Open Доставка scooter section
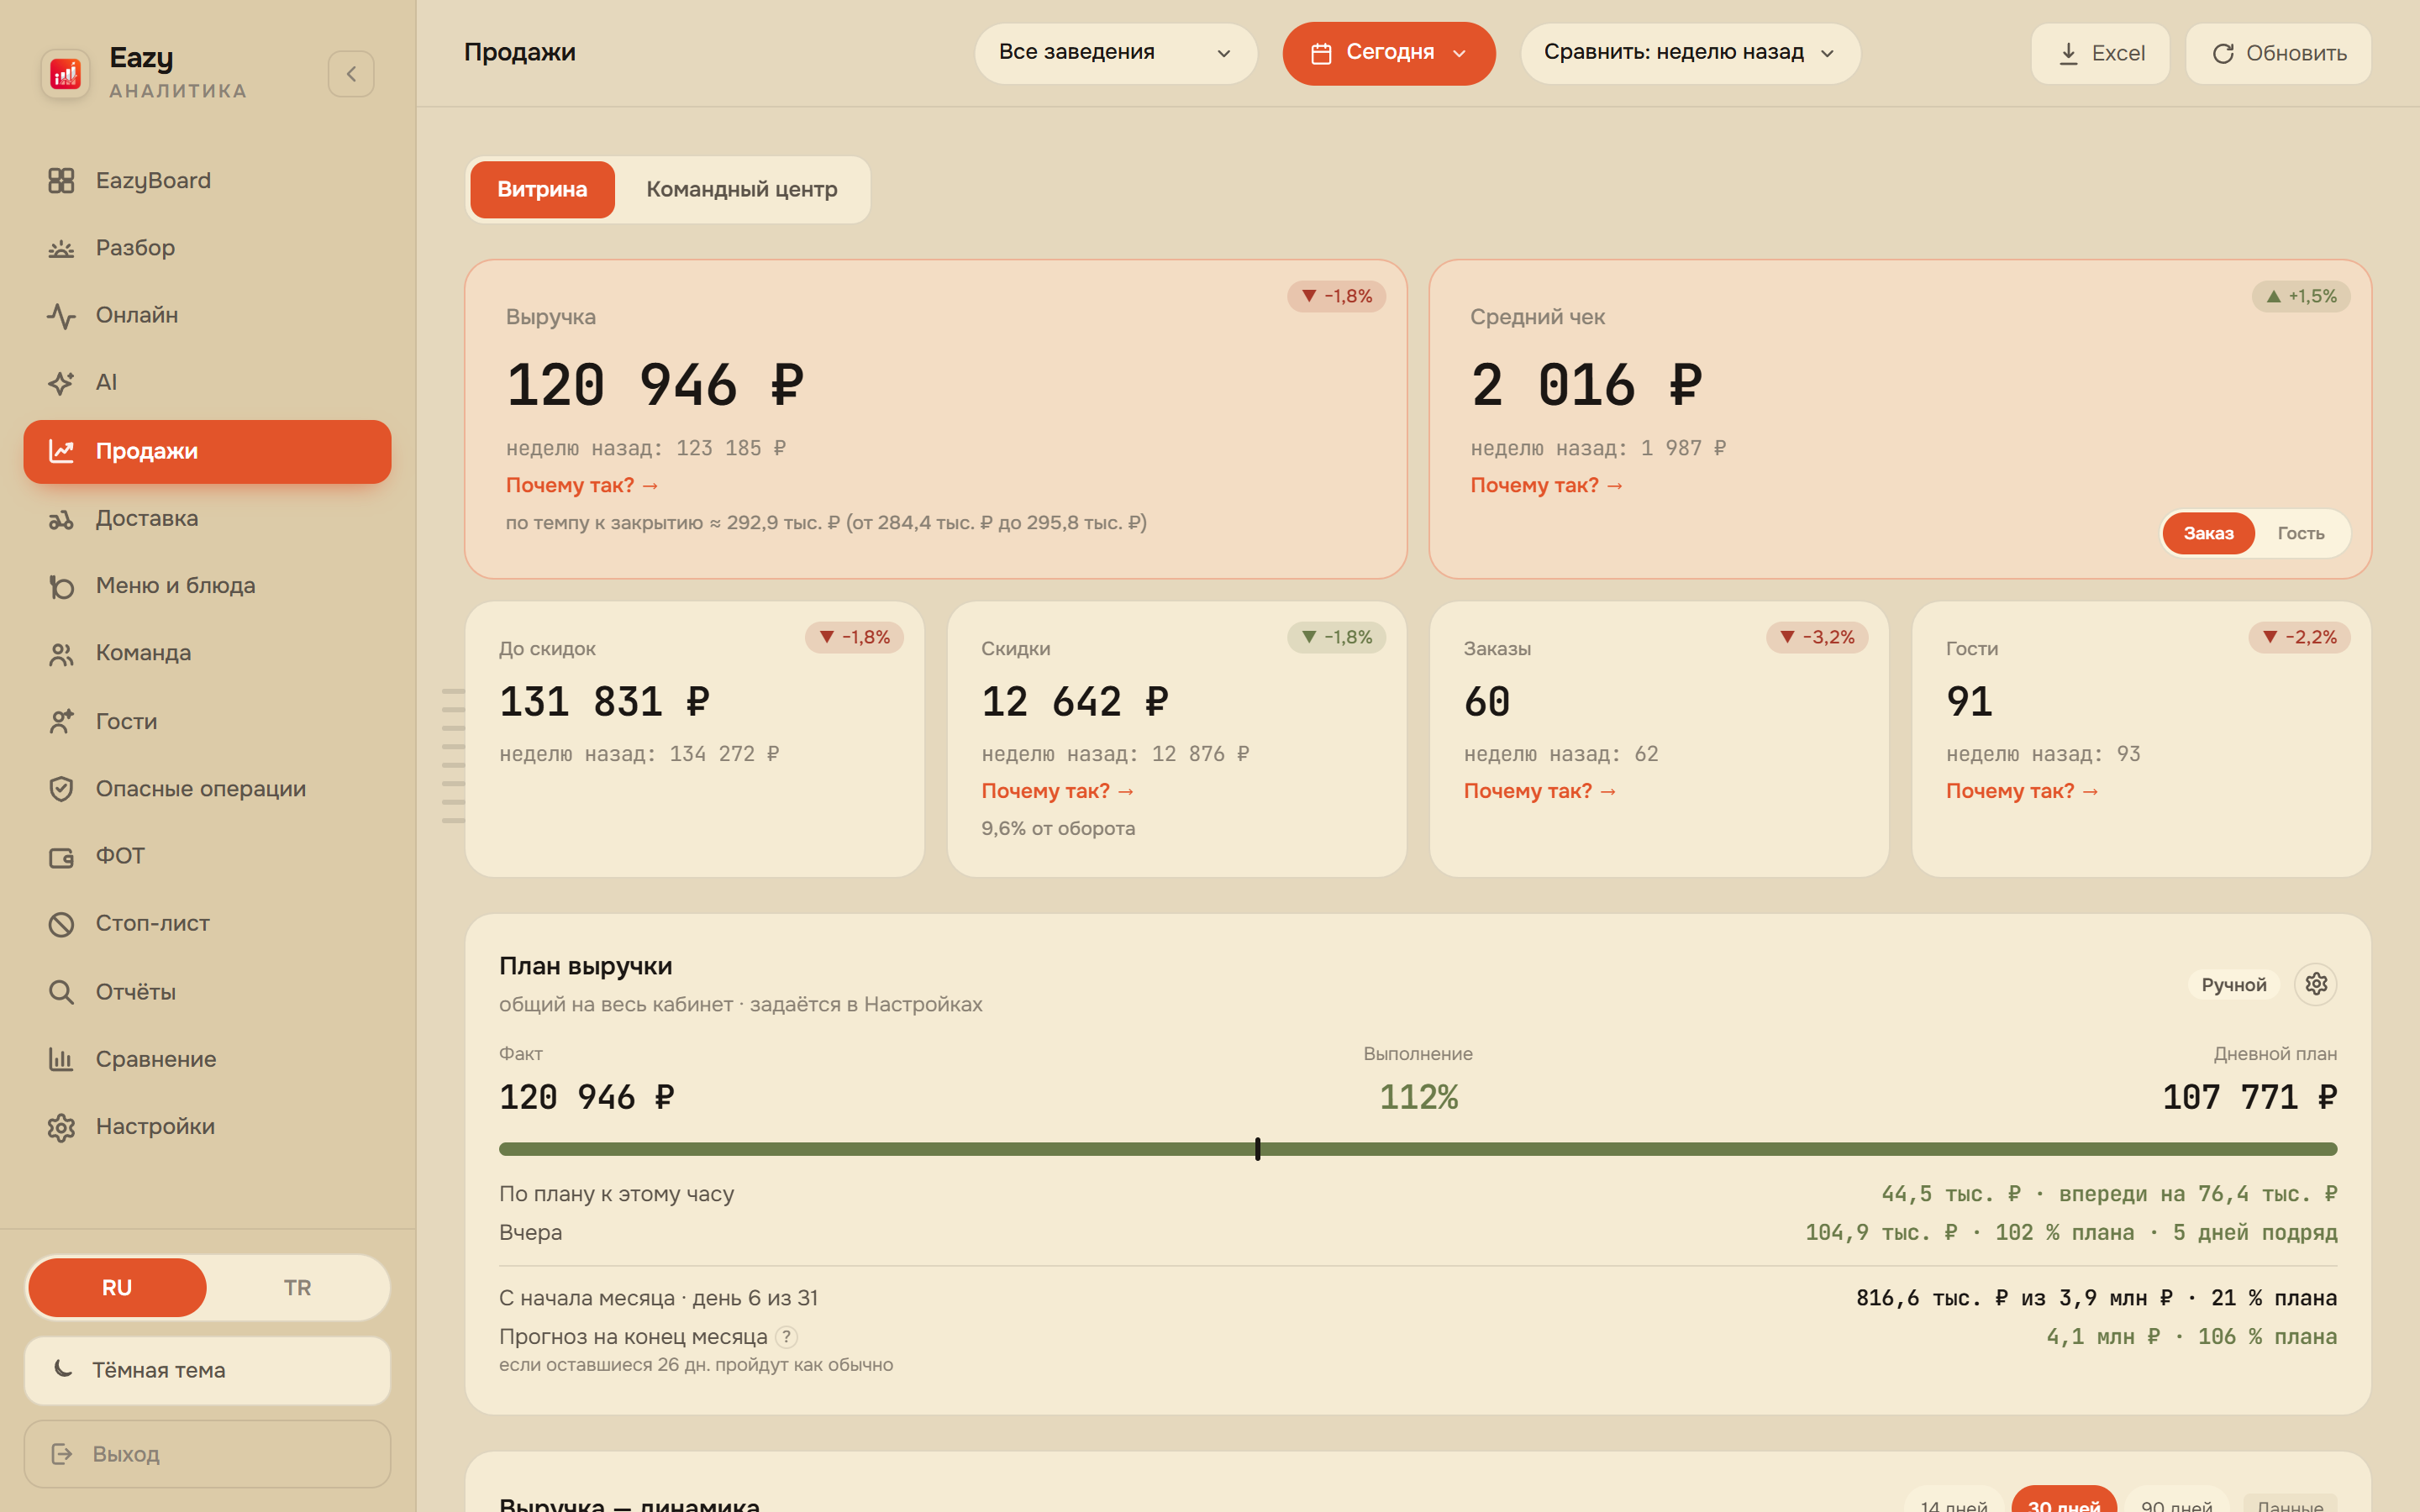This screenshot has width=2420, height=1512. tap(207, 518)
